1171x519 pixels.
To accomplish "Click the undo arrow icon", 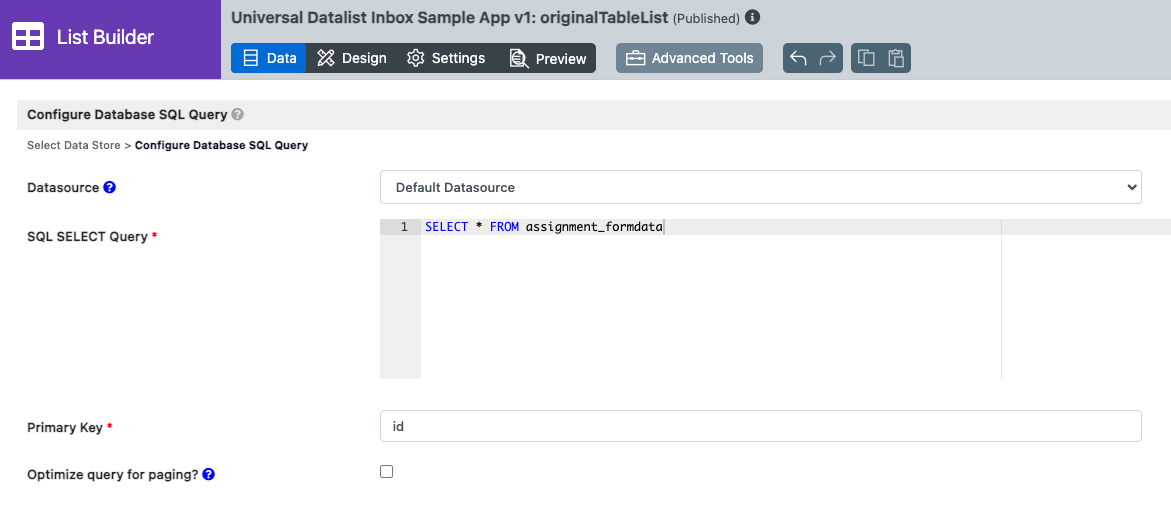I will (x=798, y=58).
